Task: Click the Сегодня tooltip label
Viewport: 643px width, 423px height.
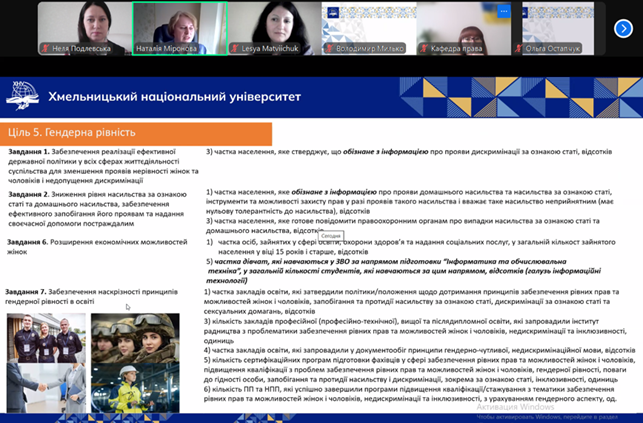Action: pos(331,236)
